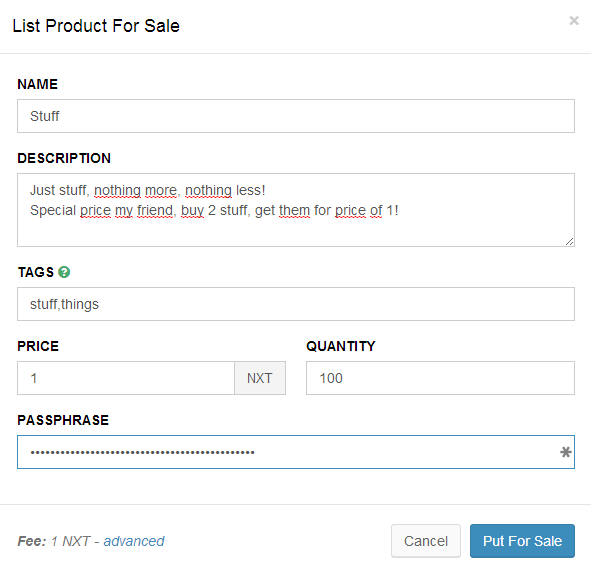Cancel the product listing
Image resolution: width=591 pixels, height=574 pixels.
426,541
